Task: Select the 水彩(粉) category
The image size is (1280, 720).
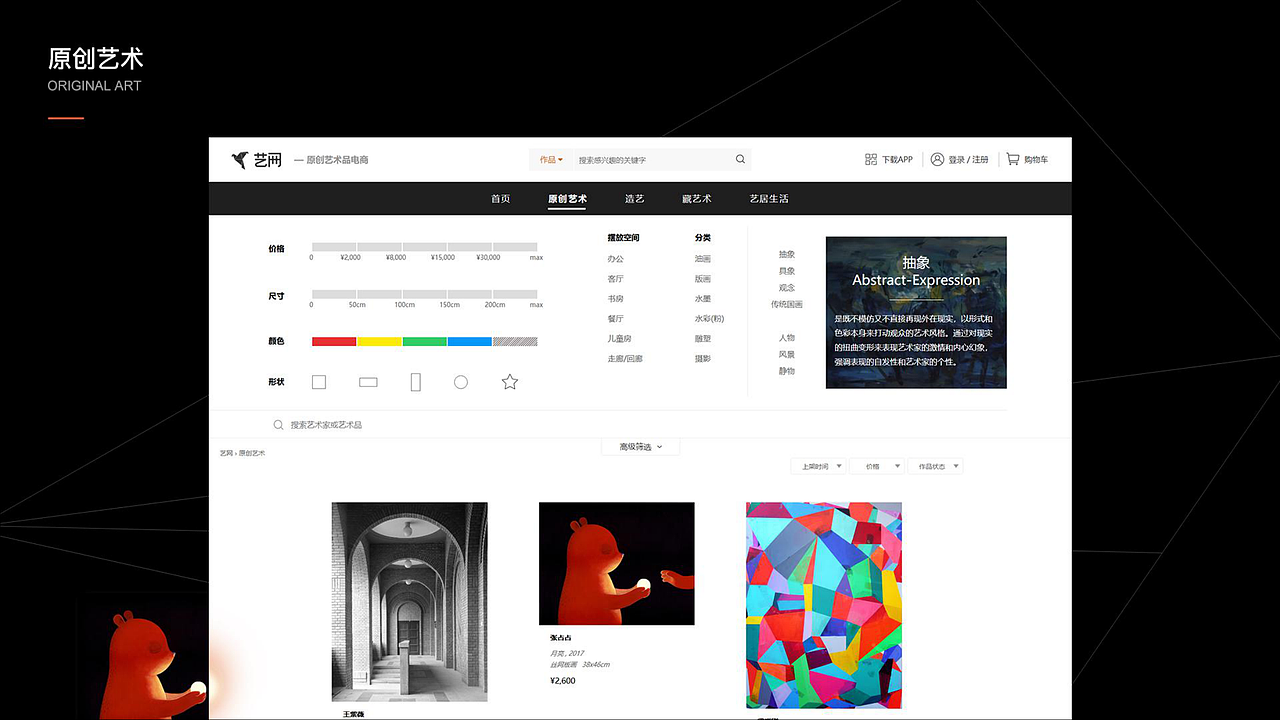Action: (709, 319)
